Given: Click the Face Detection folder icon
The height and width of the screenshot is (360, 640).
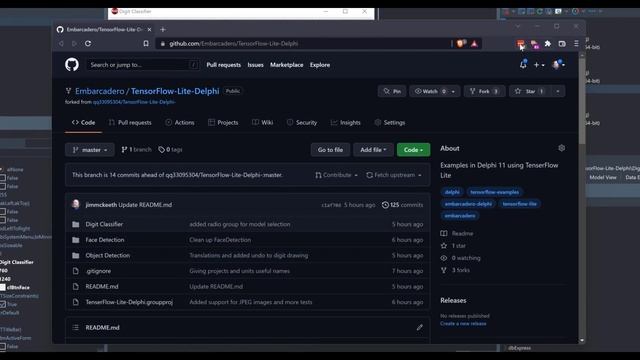Looking at the screenshot, I should pos(76,240).
